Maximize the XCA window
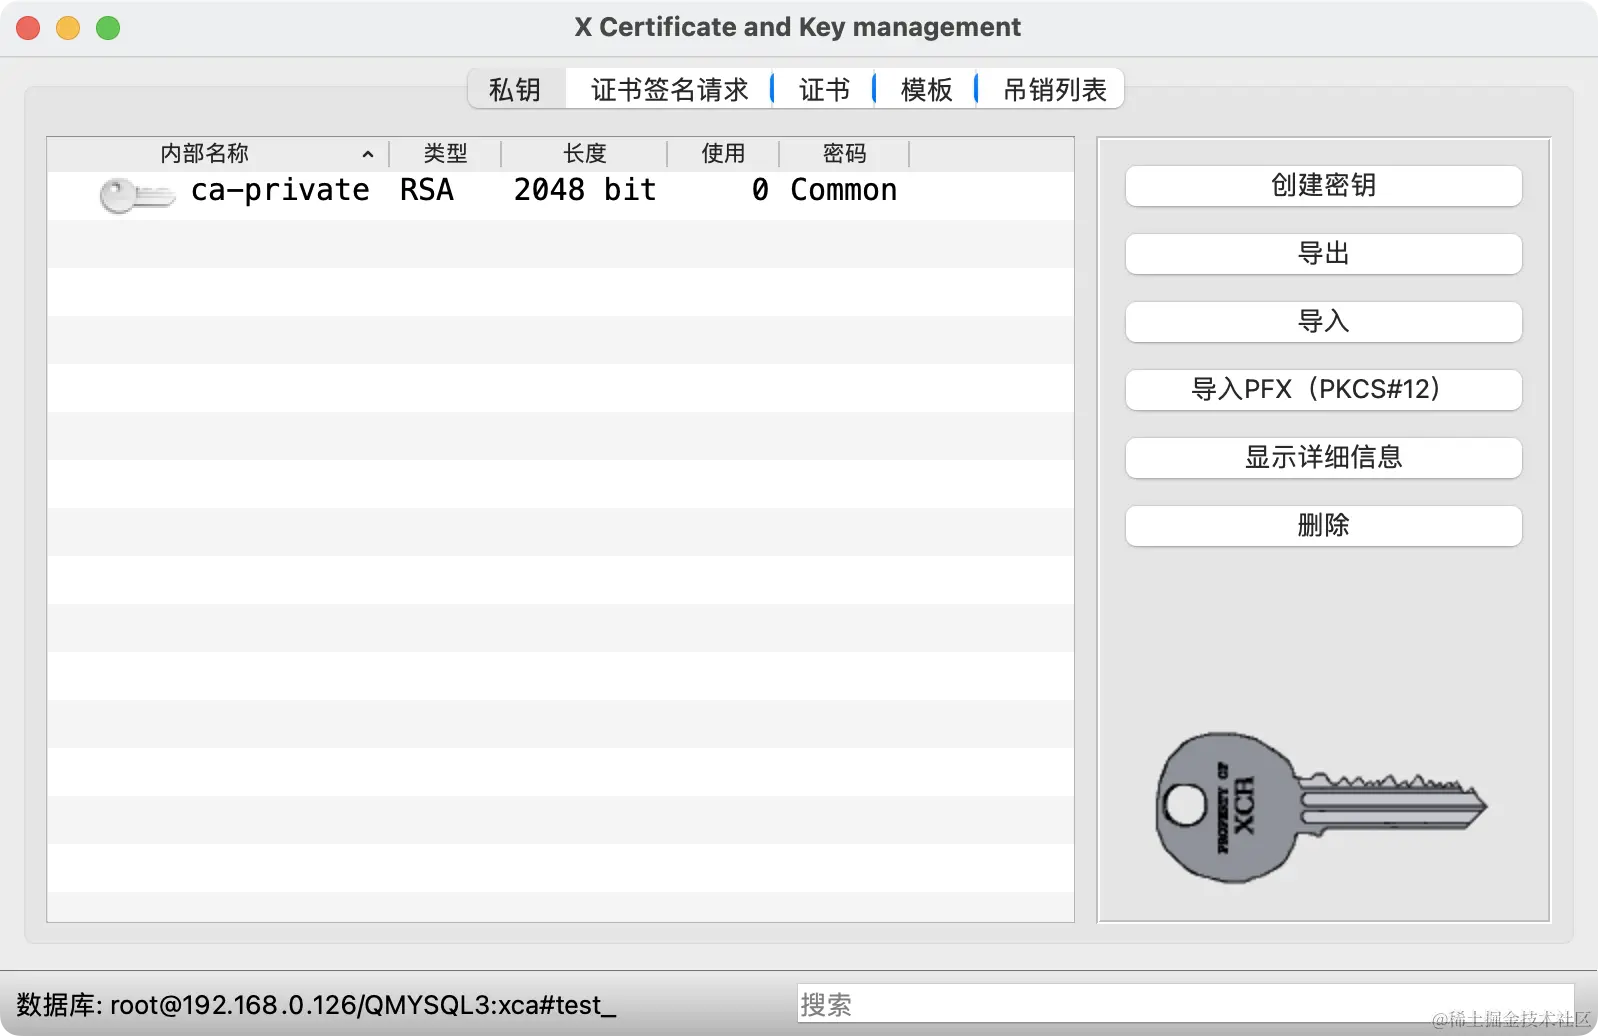The width and height of the screenshot is (1598, 1036). tap(108, 28)
